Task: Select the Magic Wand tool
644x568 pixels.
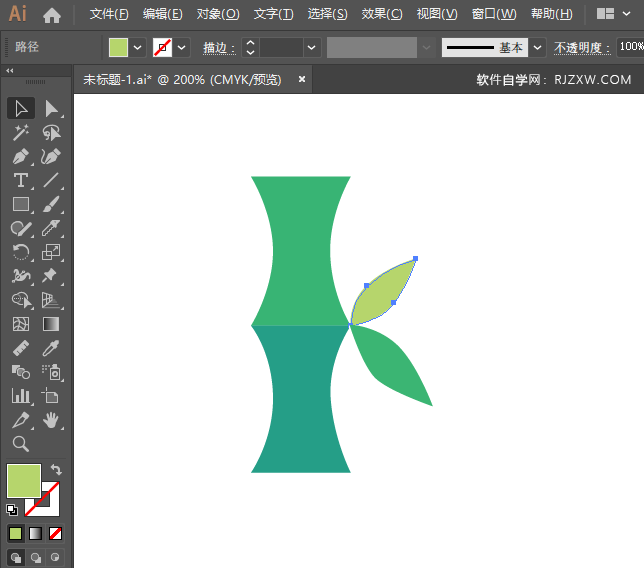Action: [x=21, y=132]
